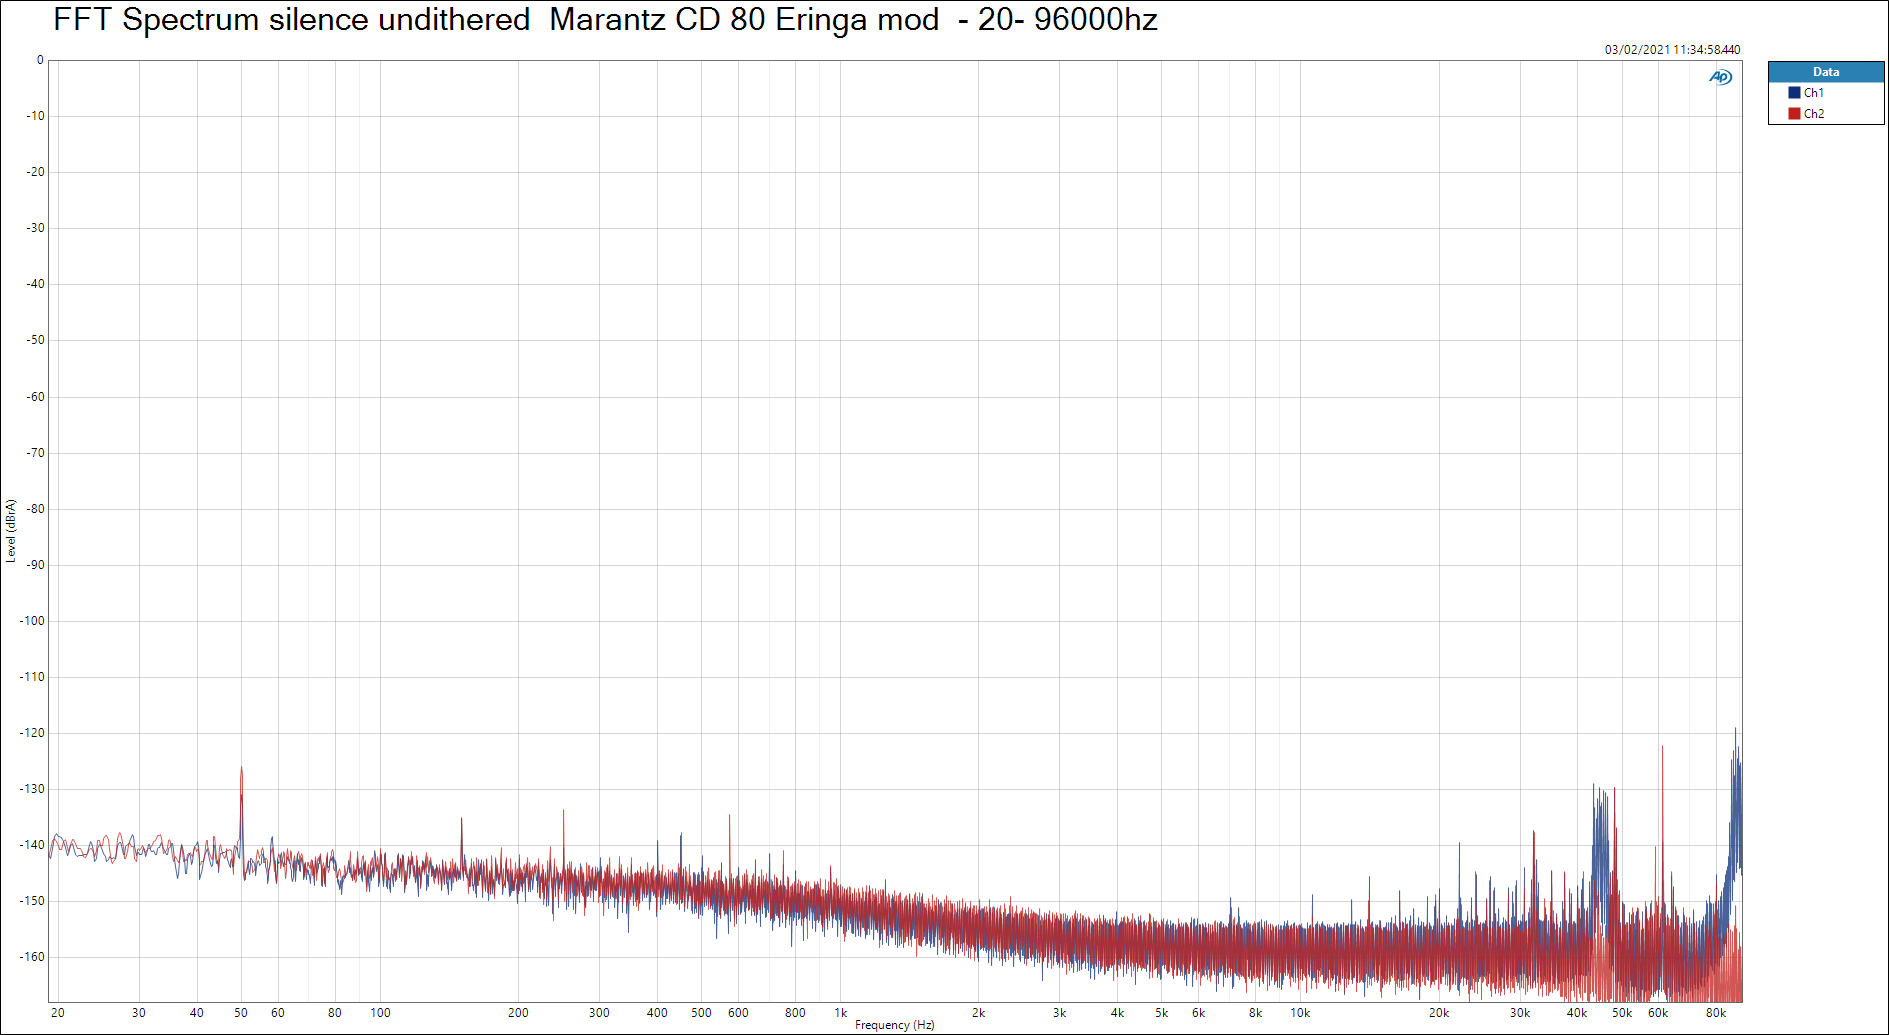Click the AP logo in the graph corner
Image resolution: width=1889 pixels, height=1035 pixels.
1720,77
